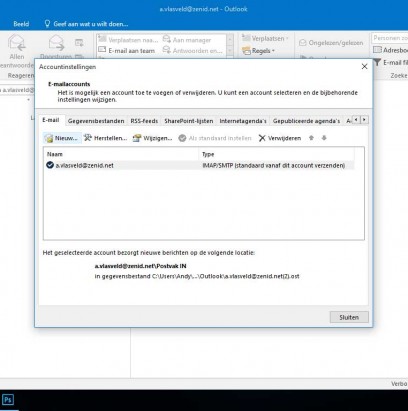Click the Personen zoeken field
The width and height of the screenshot is (408, 411).
pyautogui.click(x=390, y=38)
